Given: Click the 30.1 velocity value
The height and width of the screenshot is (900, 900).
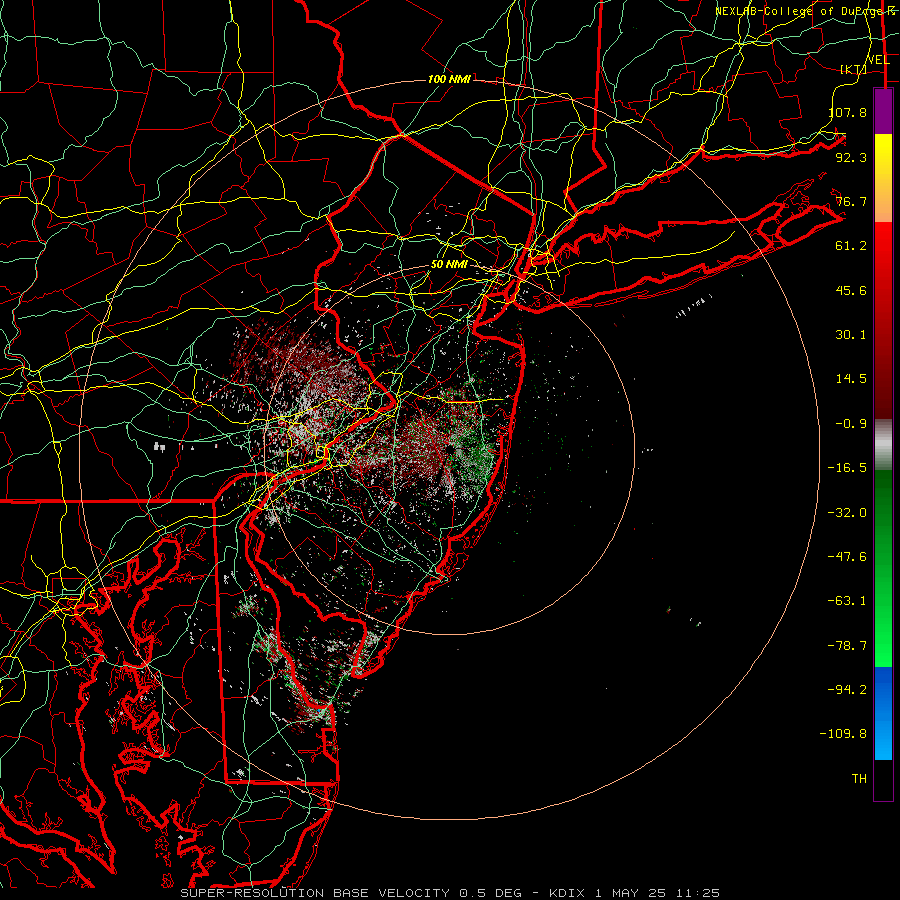Looking at the screenshot, I should (x=851, y=335).
